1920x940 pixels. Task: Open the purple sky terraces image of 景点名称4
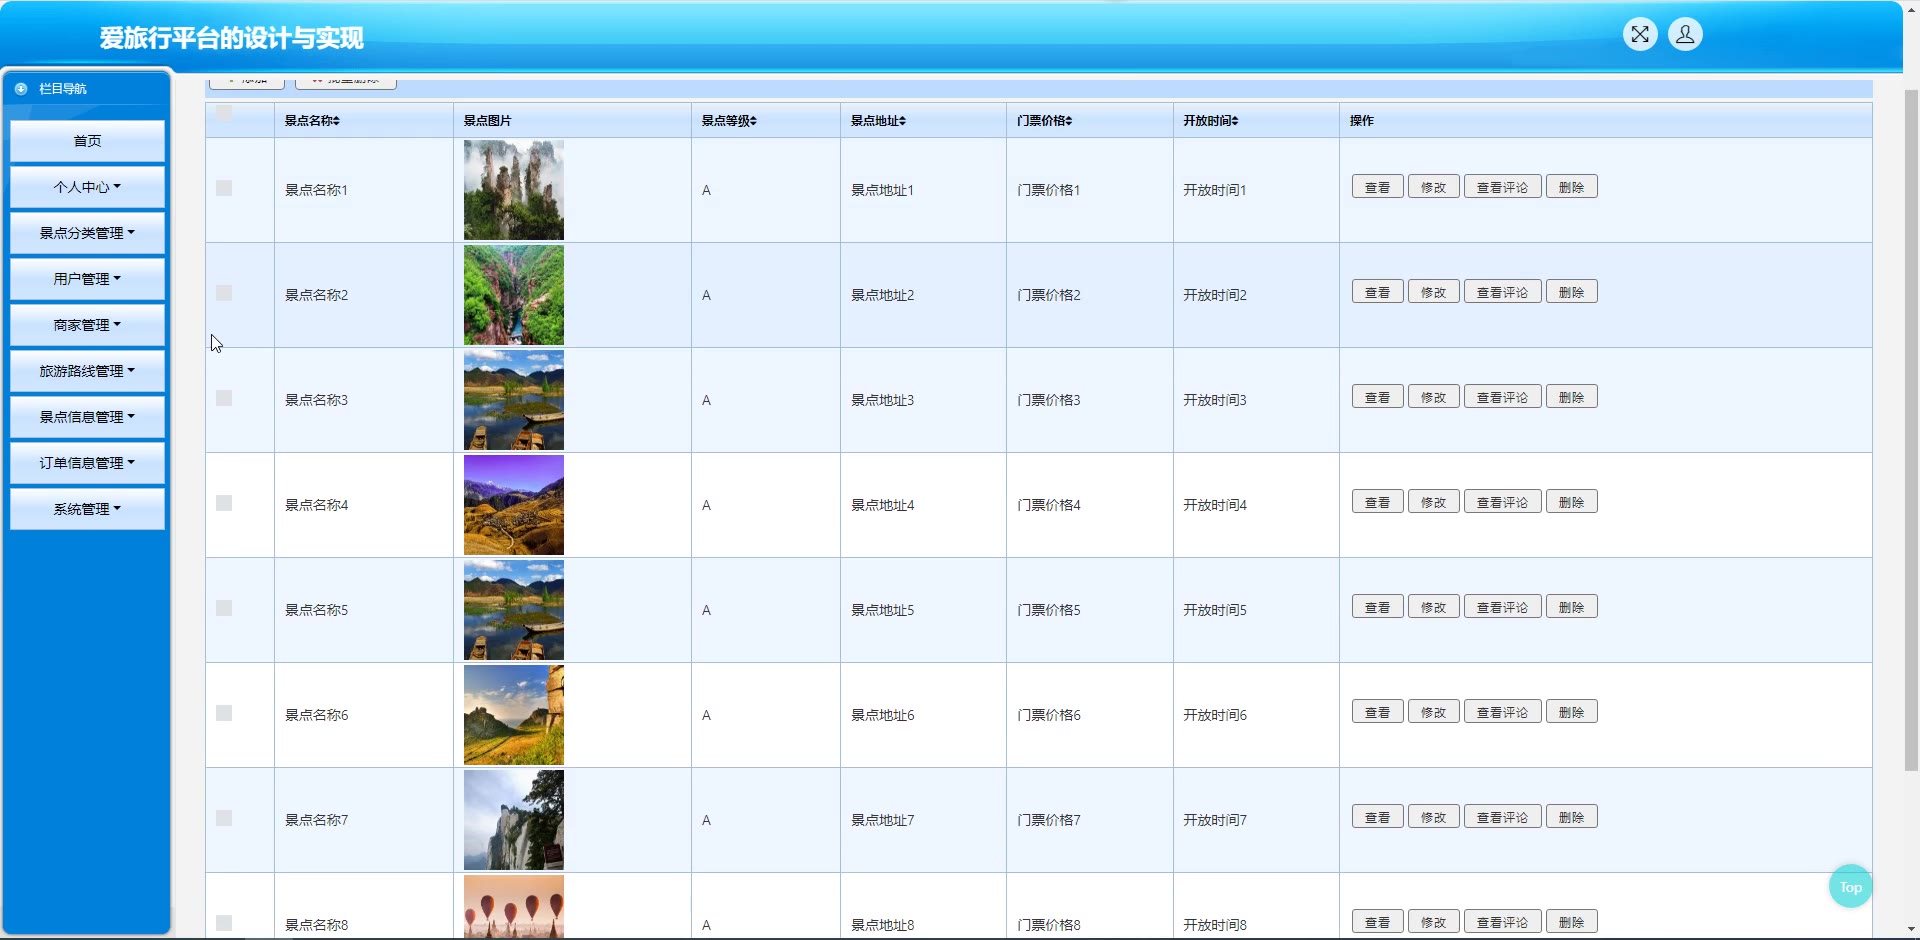pos(513,505)
